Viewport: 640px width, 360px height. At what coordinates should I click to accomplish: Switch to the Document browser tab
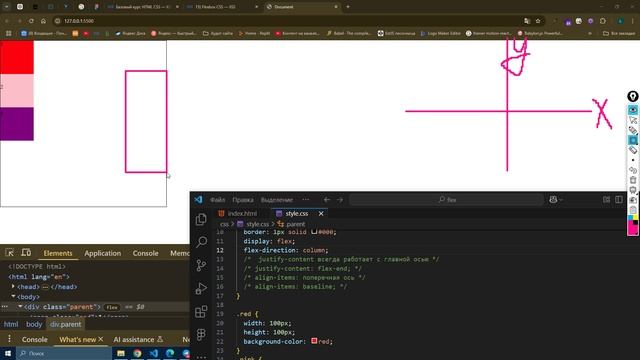301,7
